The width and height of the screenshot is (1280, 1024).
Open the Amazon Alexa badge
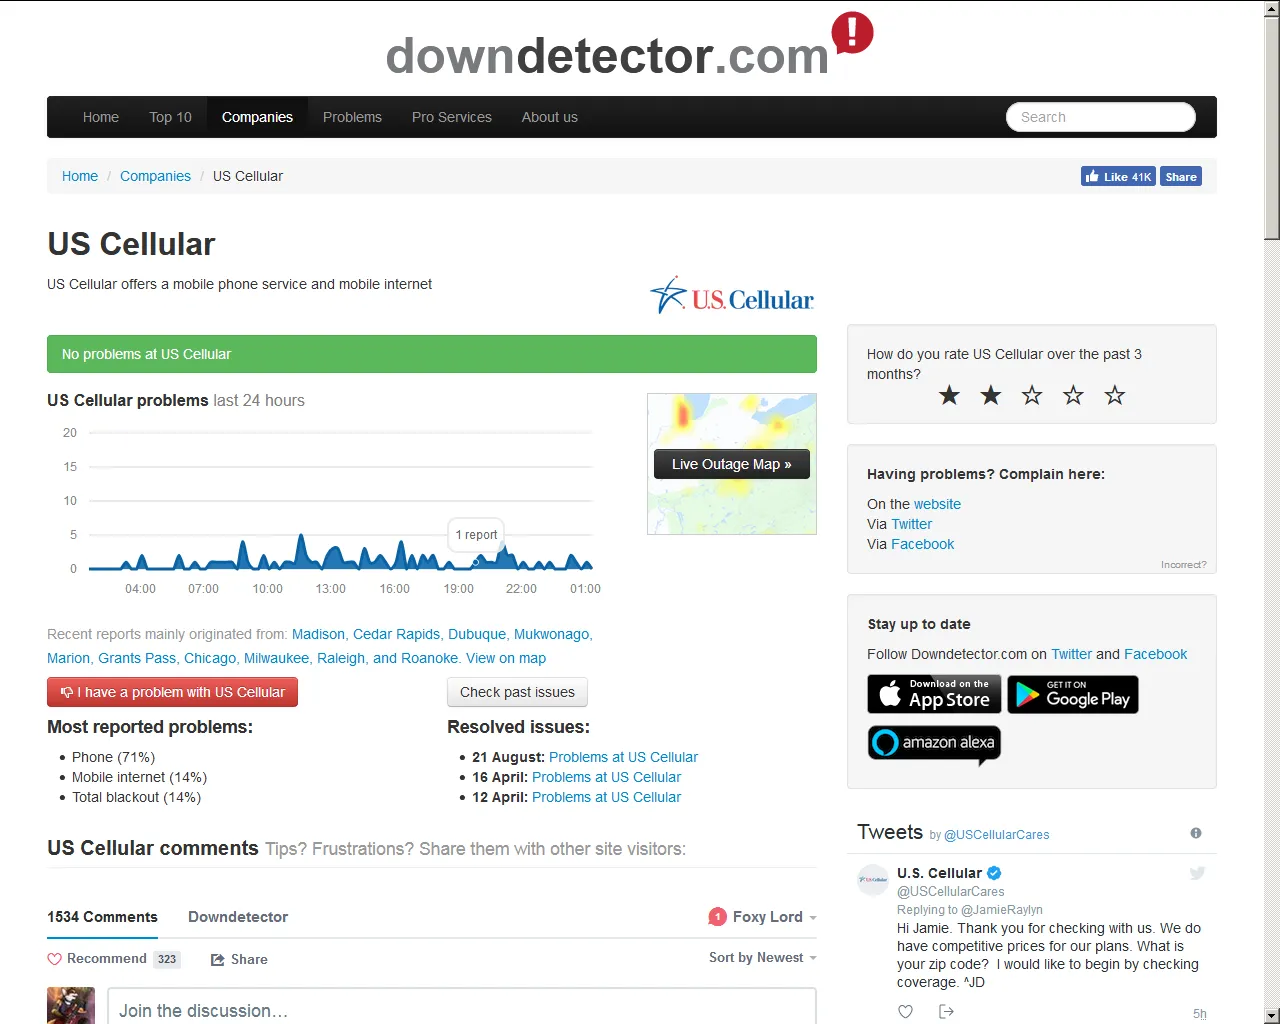934,743
